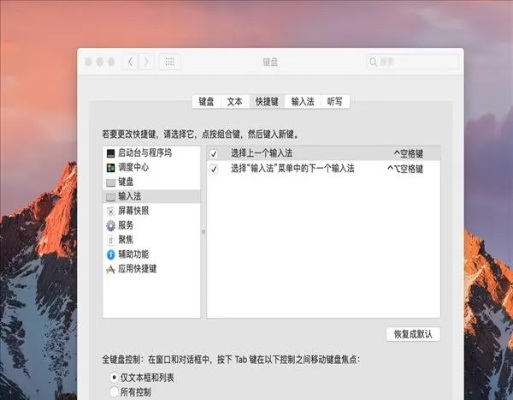The image size is (513, 400).
Task: Click the 屏幕快照 screenshot icon
Action: [111, 211]
